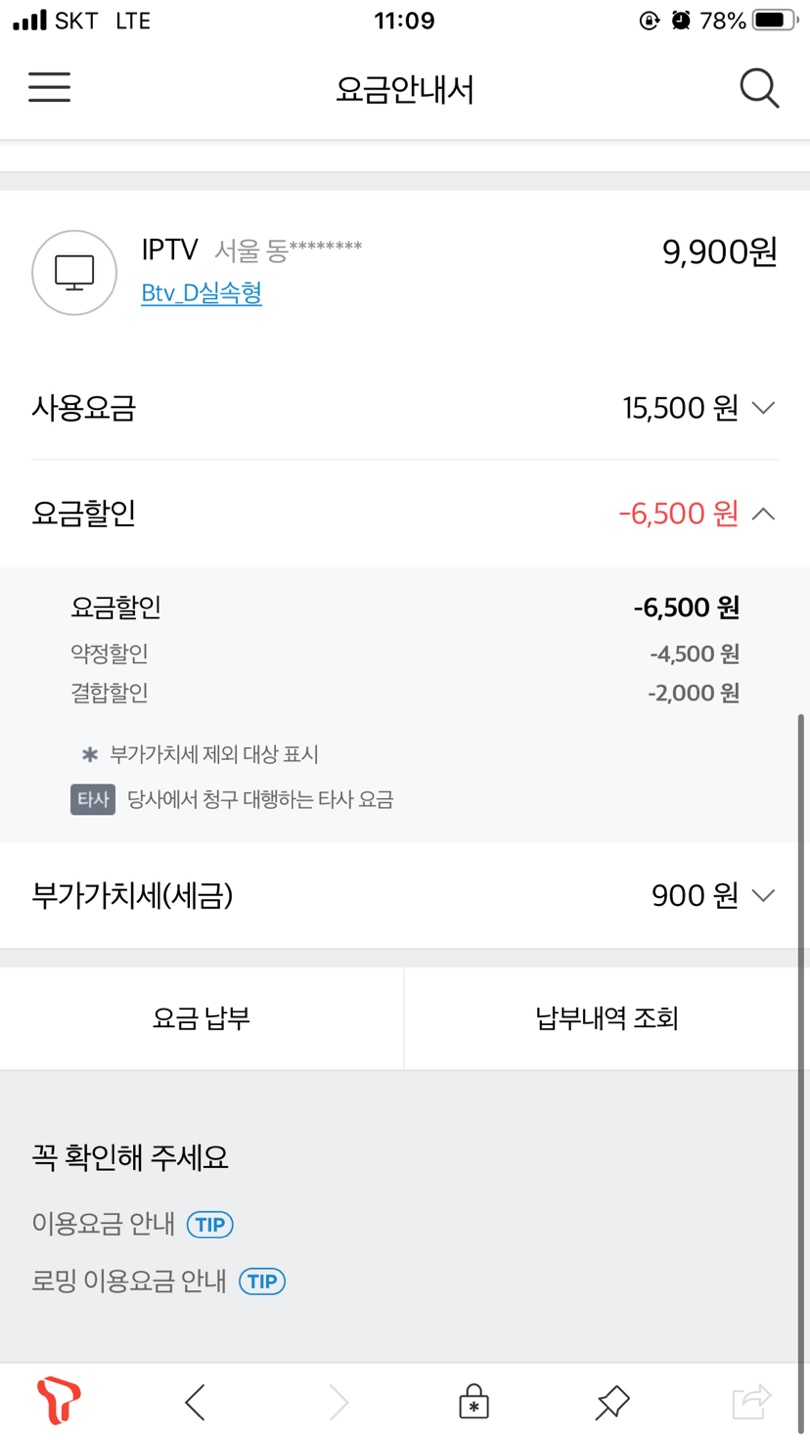Open TIP for 이용요금 안내
810x1440 pixels.
pyautogui.click(x=210, y=1224)
